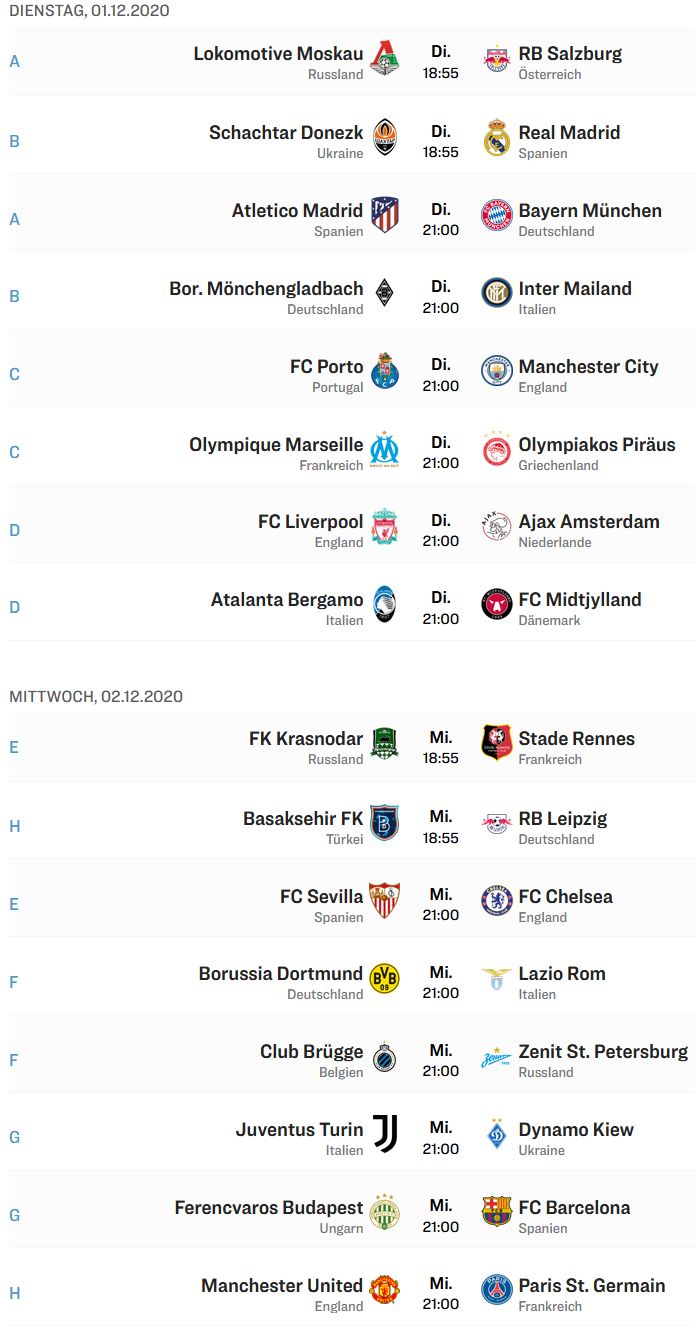
Task: Click the Borussia Dortmund BVB logo
Action: click(385, 979)
